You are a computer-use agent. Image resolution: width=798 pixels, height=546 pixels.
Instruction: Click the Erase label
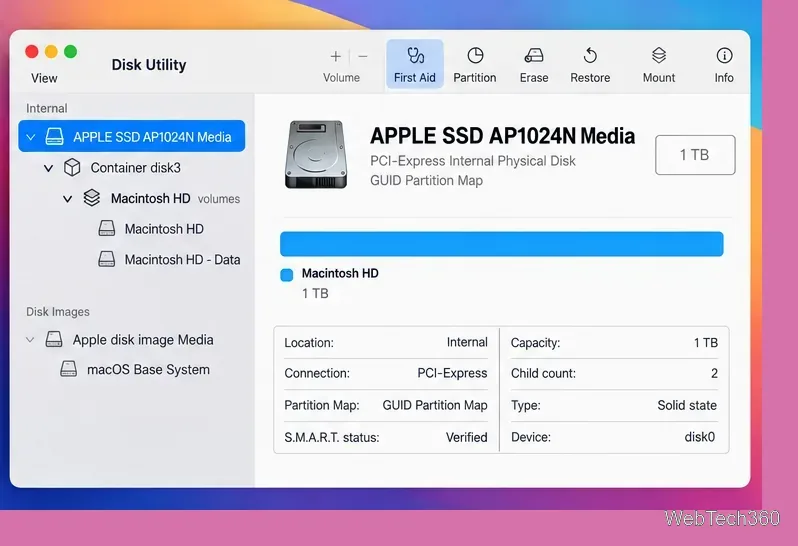click(x=534, y=78)
